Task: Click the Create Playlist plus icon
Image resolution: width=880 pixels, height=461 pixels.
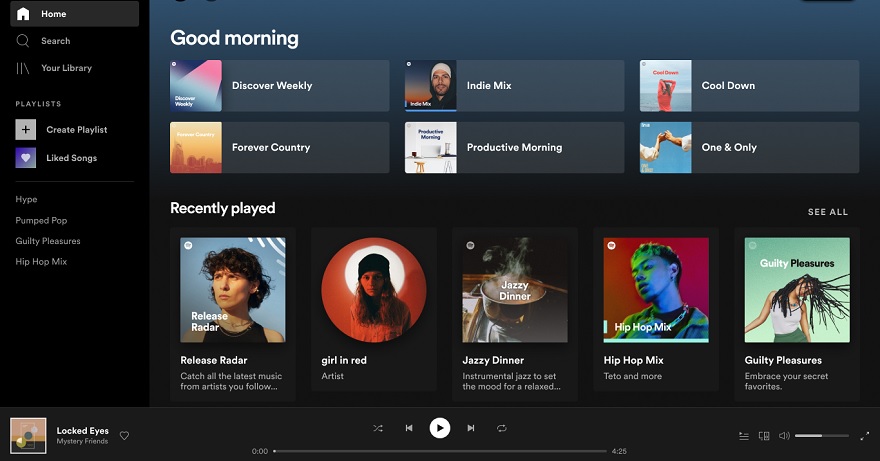Action: click(25, 130)
